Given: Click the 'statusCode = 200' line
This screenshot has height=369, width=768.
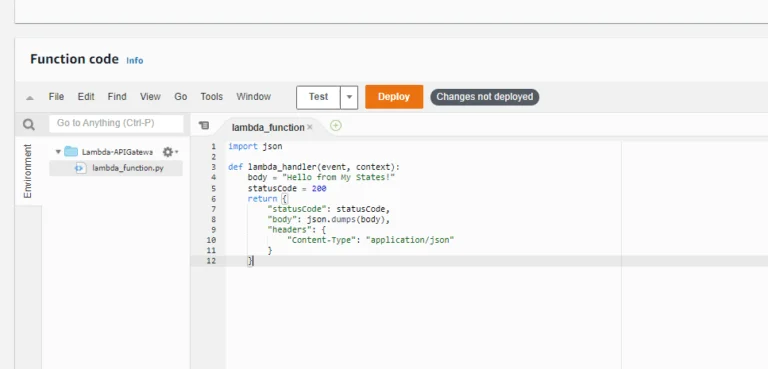Looking at the screenshot, I should [287, 188].
